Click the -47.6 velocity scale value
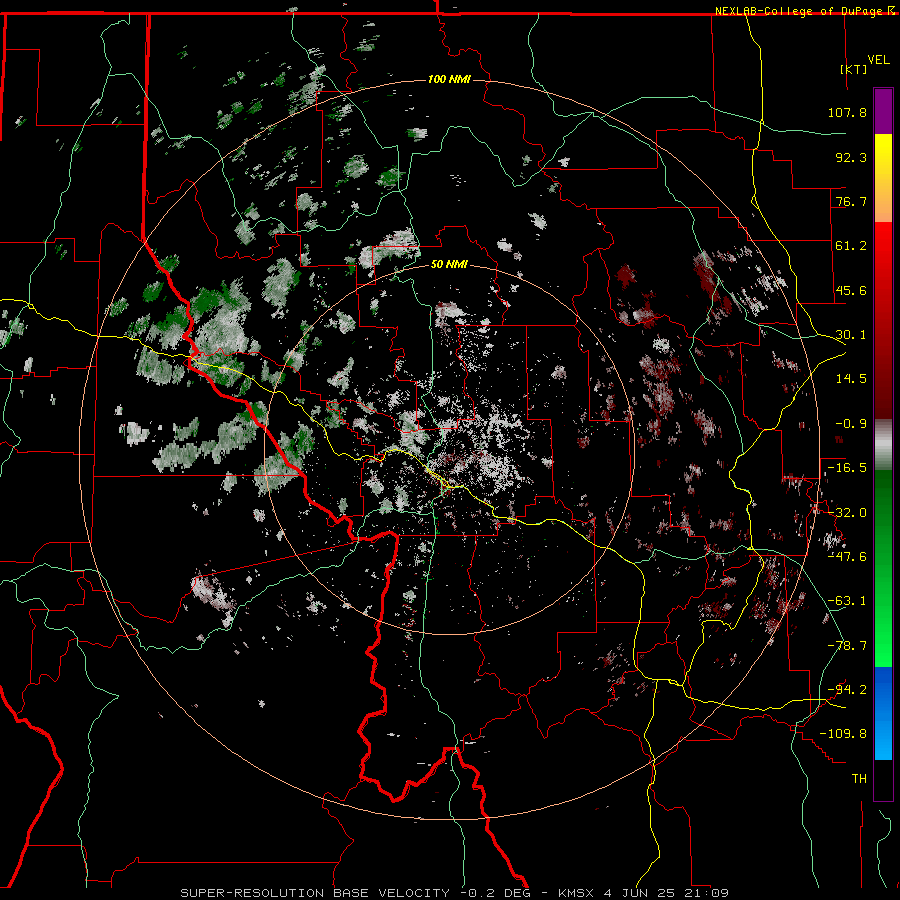900x900 pixels. pos(847,557)
